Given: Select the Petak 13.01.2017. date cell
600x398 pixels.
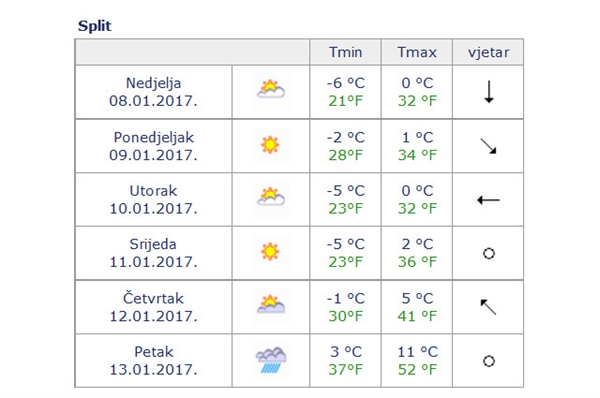Looking at the screenshot, I should tap(153, 360).
